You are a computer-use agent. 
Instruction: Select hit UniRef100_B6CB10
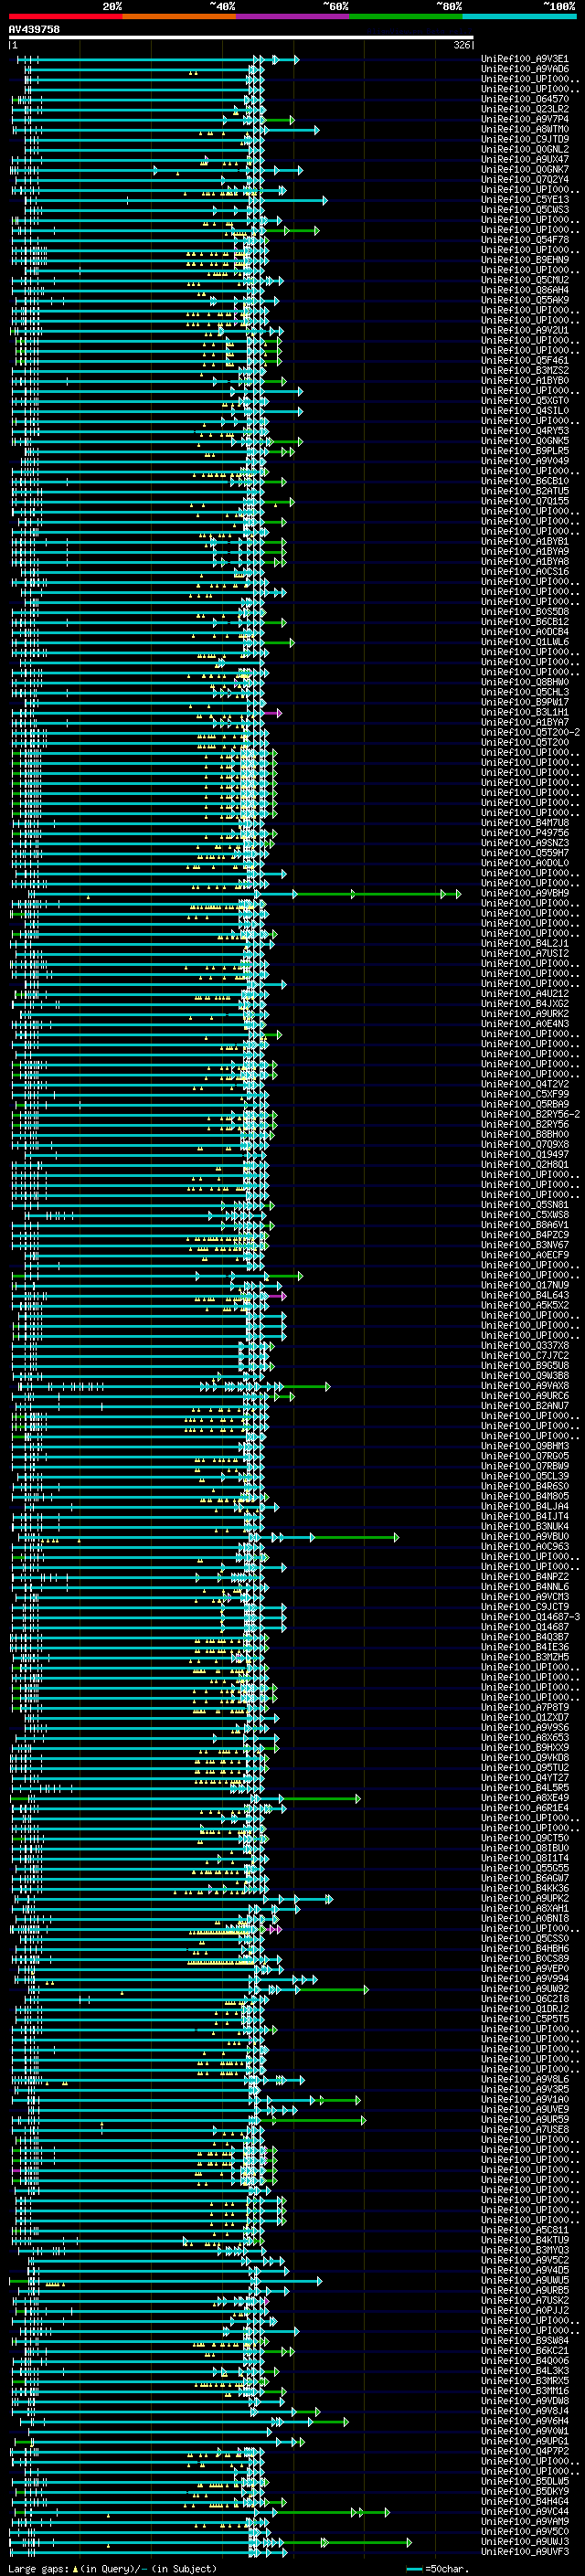point(524,481)
